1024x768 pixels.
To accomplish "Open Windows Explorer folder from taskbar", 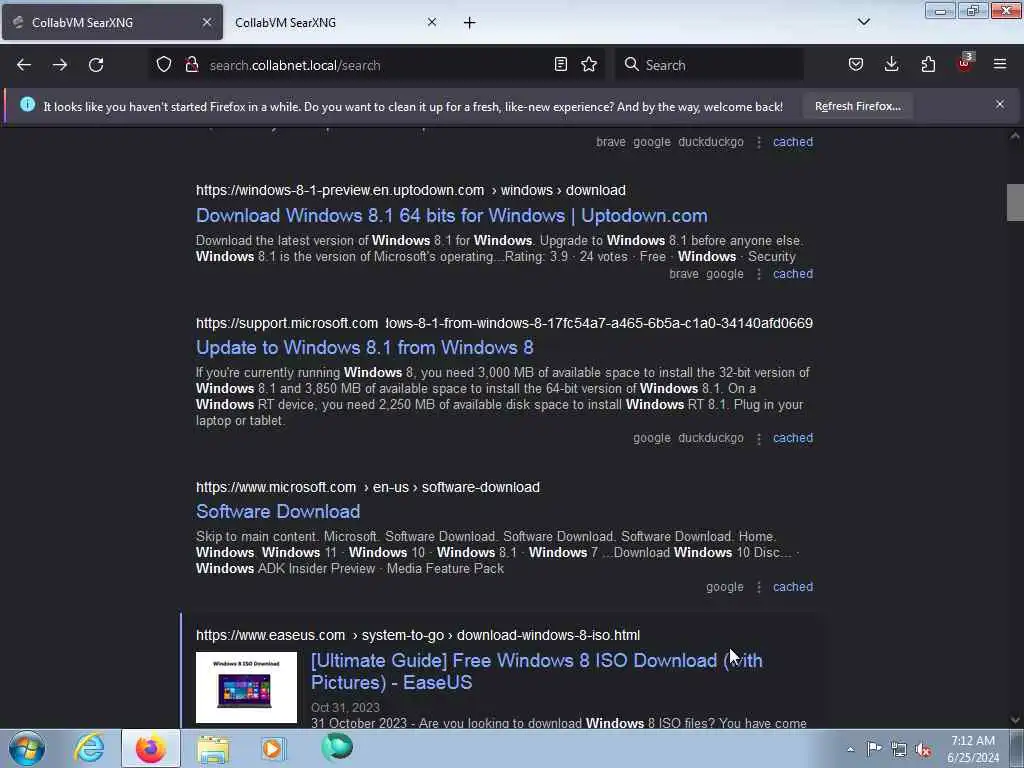I will pyautogui.click(x=213, y=749).
